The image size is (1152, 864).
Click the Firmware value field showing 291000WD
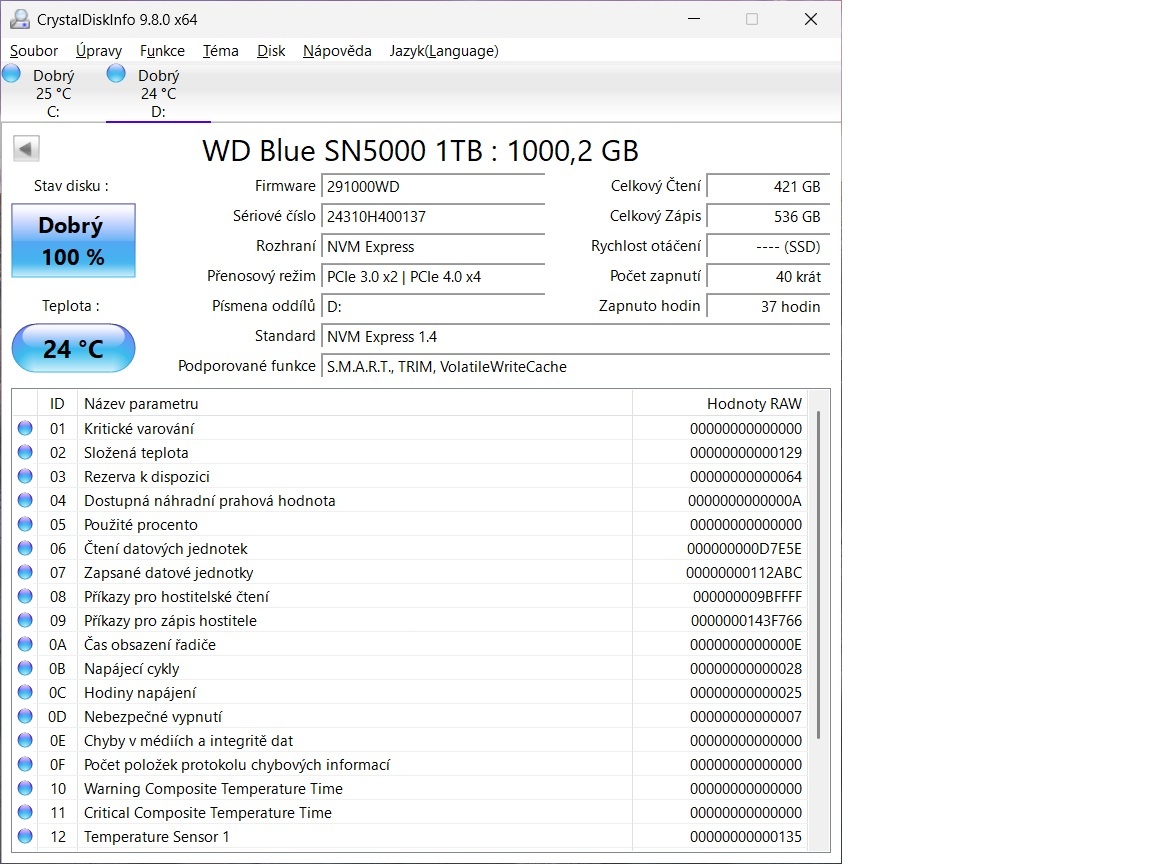[432, 186]
